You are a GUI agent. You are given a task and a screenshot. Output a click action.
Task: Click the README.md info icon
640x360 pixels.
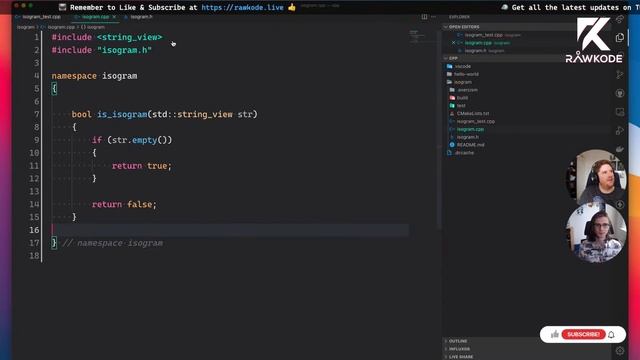tap(452, 145)
